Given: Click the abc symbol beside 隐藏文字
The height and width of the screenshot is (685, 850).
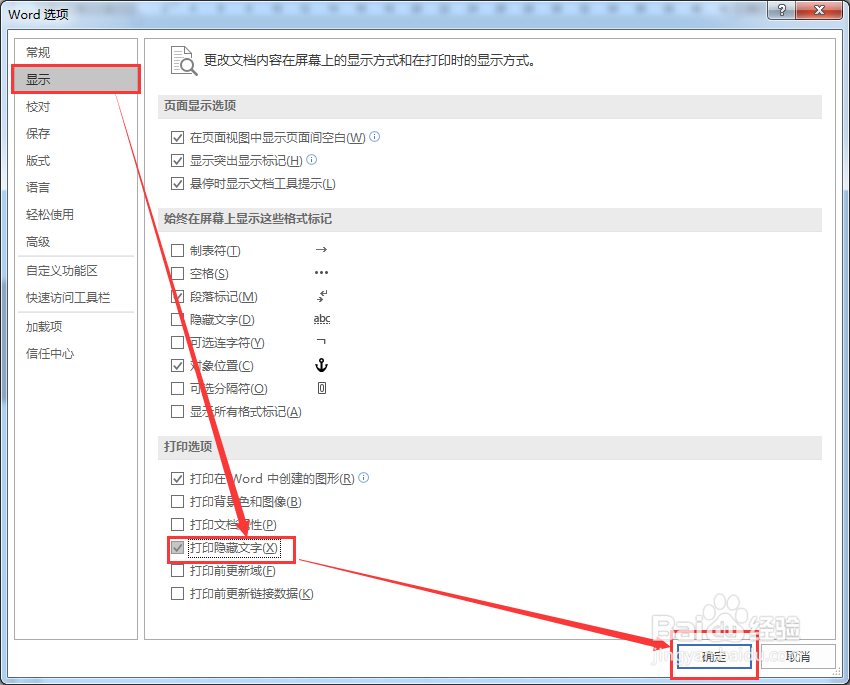Looking at the screenshot, I should (321, 318).
